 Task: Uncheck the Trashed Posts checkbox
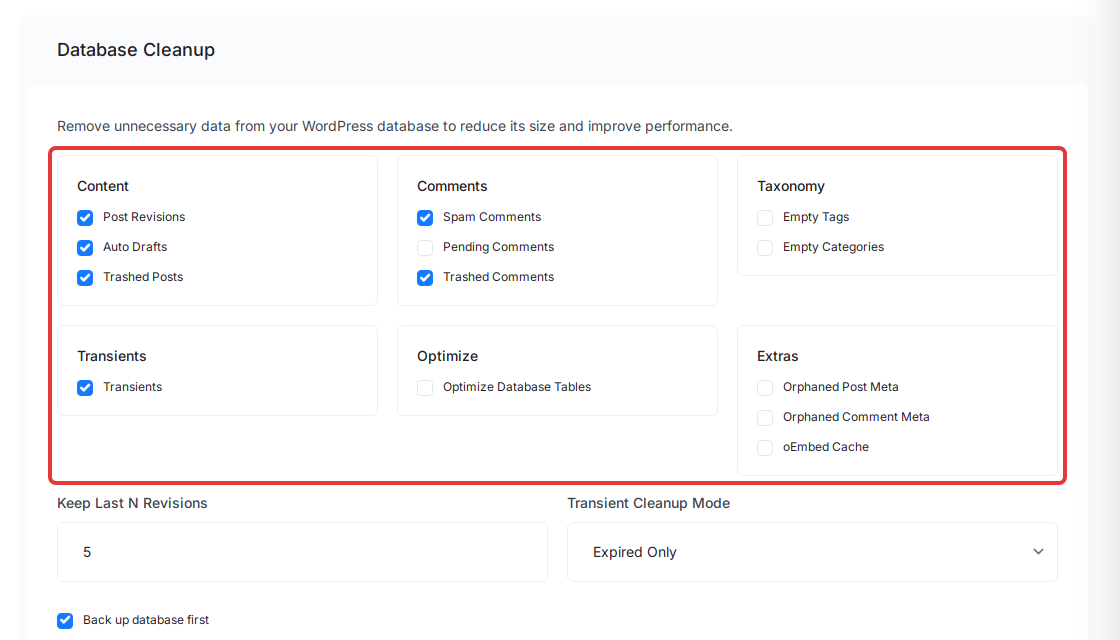coord(85,277)
